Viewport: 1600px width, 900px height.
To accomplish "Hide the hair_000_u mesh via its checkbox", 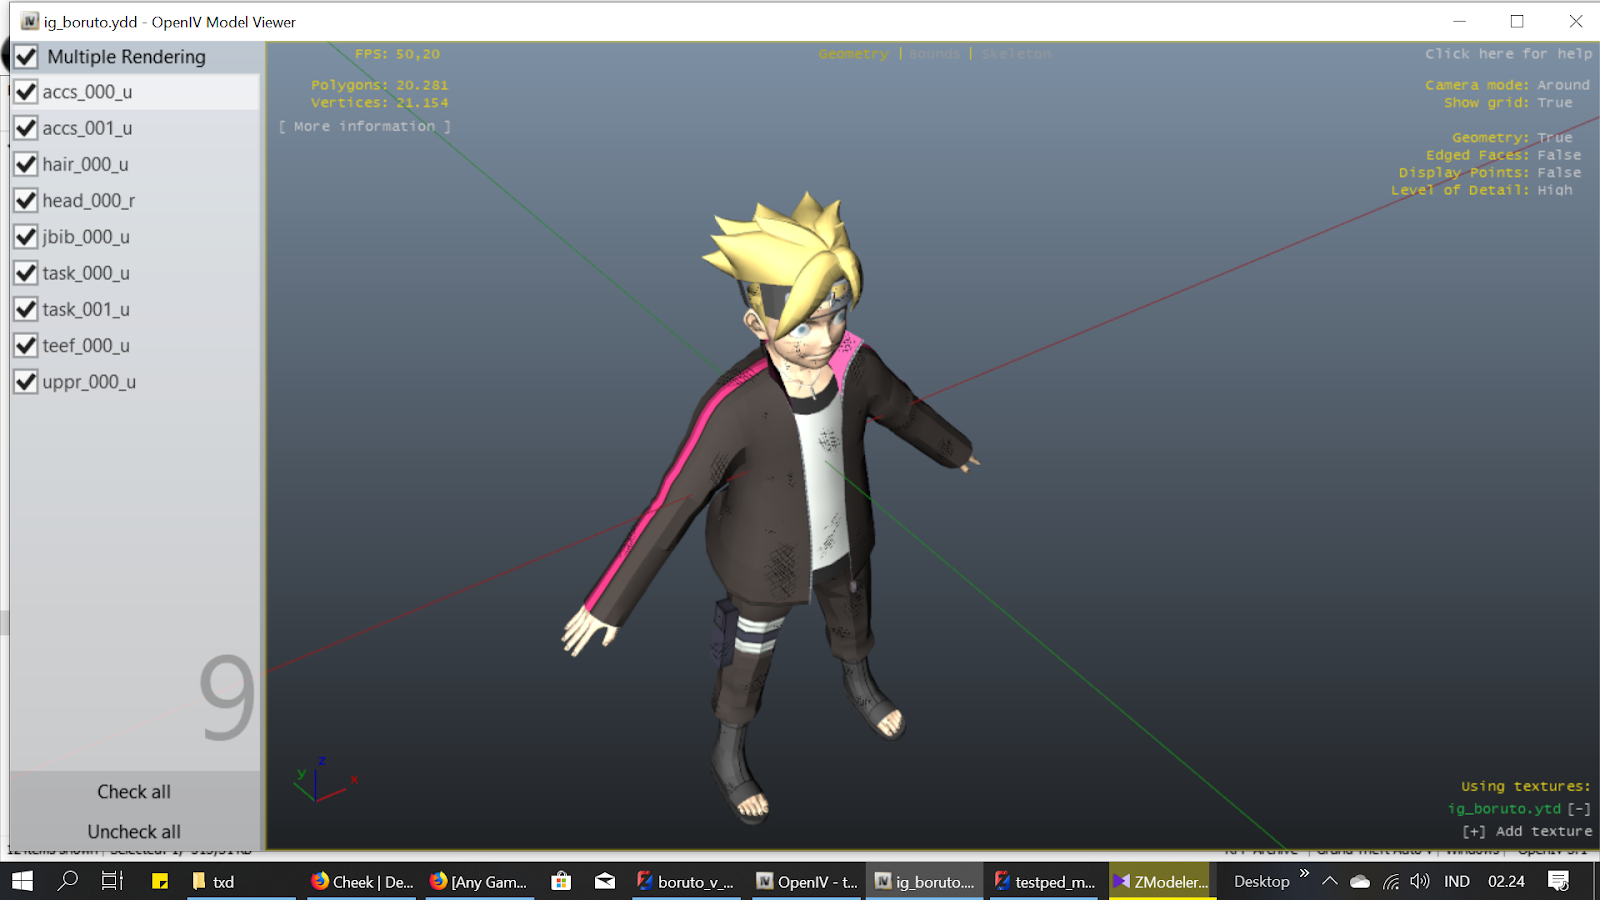I will [26, 164].
